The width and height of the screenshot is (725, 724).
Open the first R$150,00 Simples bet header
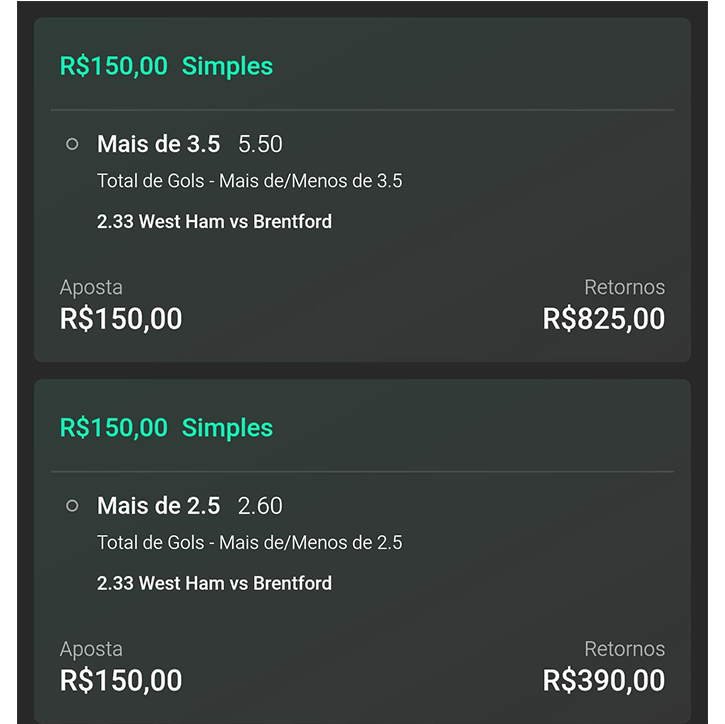(166, 66)
